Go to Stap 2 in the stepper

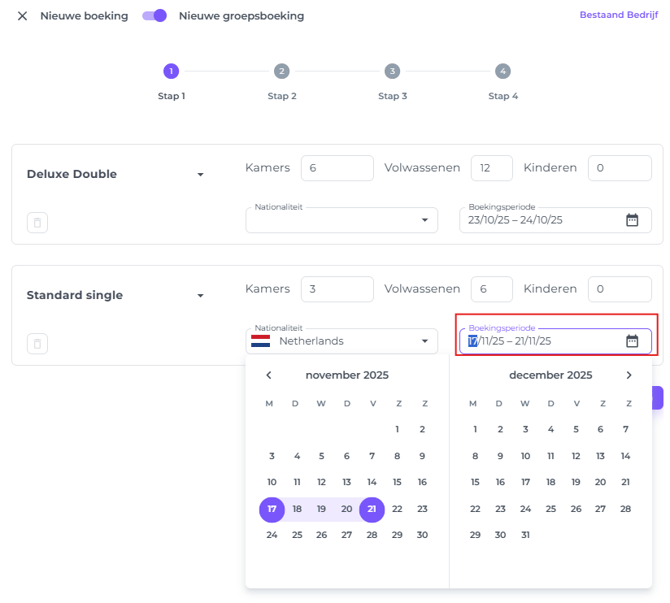coord(282,71)
